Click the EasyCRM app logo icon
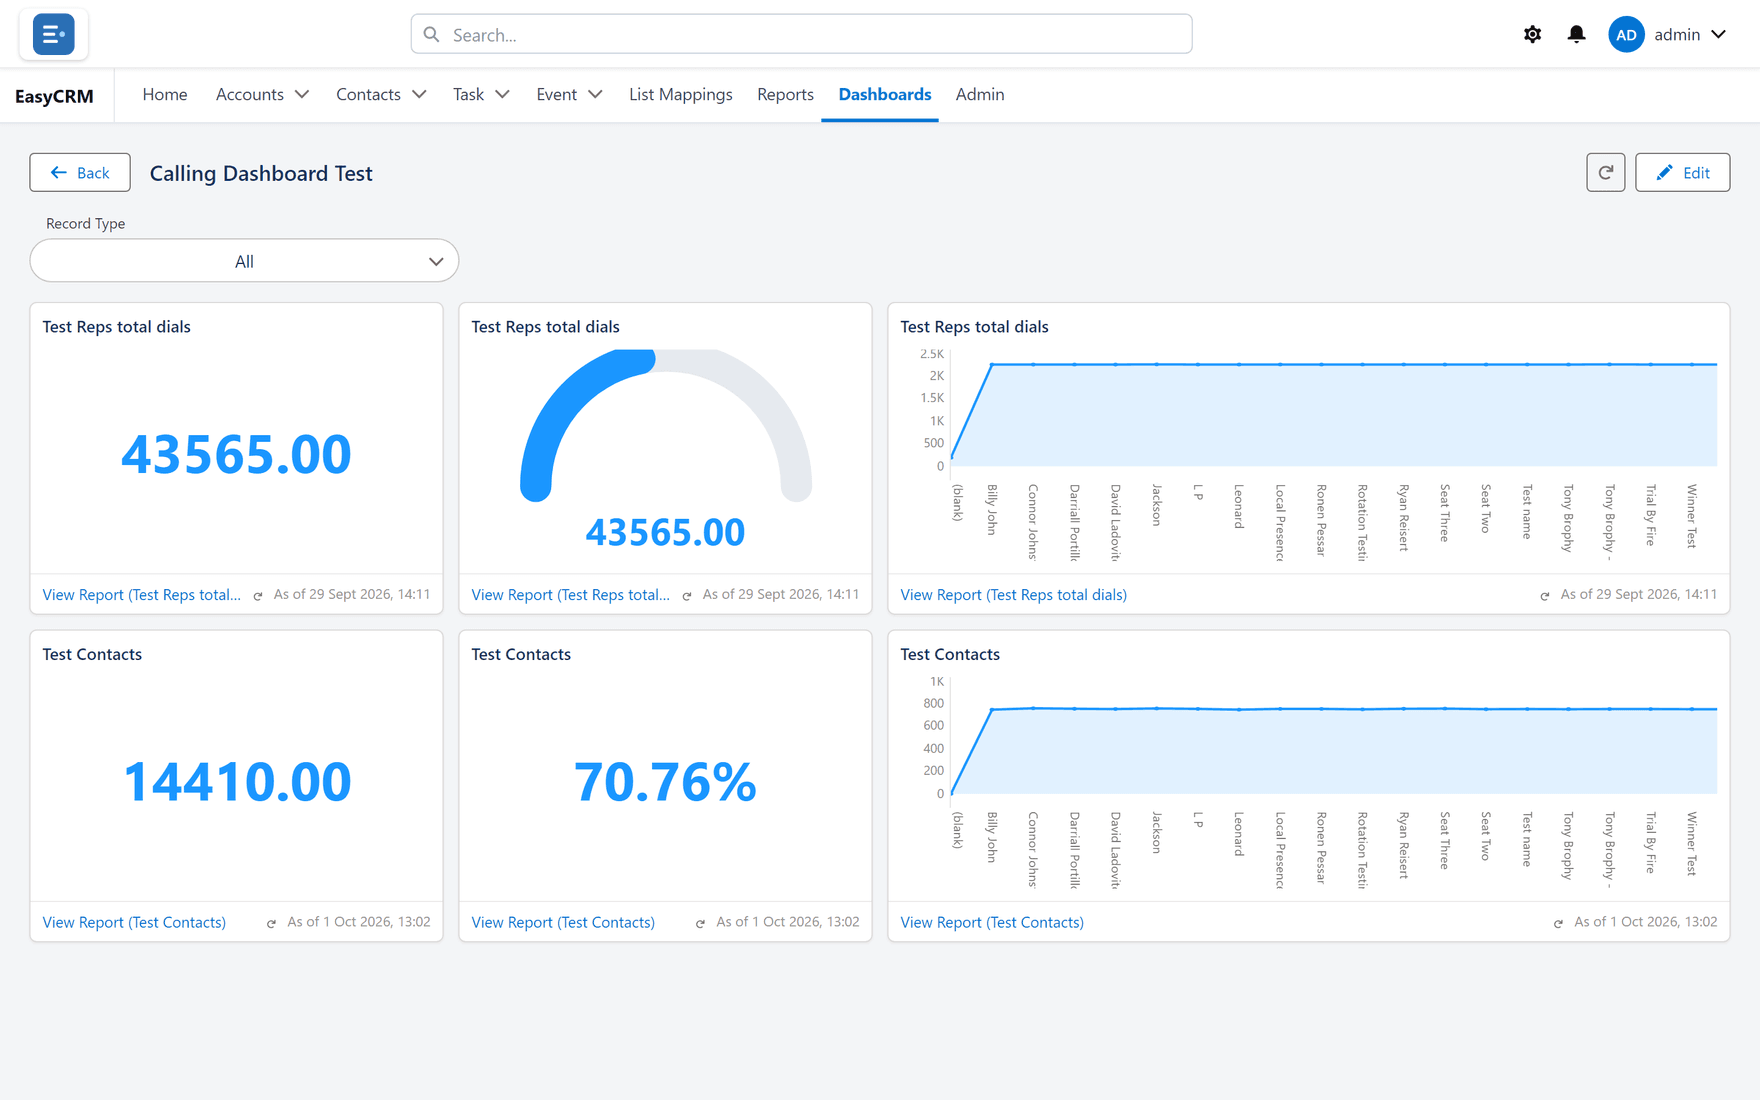This screenshot has height=1100, width=1760. [x=53, y=34]
